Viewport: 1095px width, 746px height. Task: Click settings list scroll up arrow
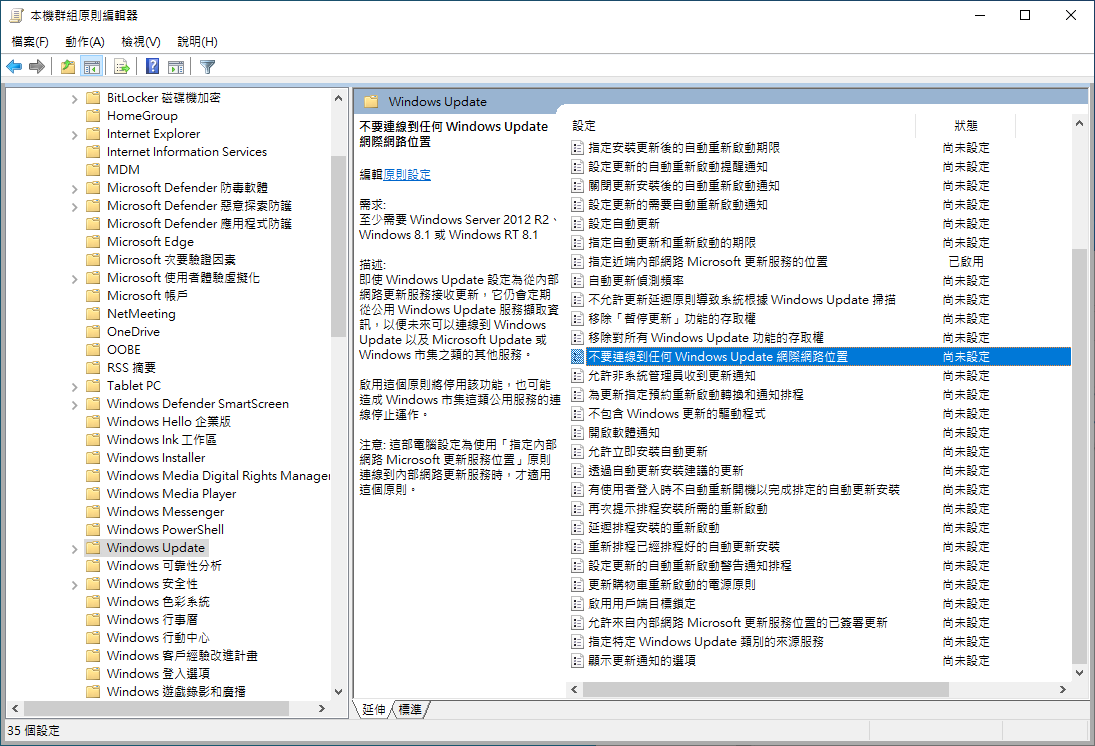pyautogui.click(x=1080, y=124)
